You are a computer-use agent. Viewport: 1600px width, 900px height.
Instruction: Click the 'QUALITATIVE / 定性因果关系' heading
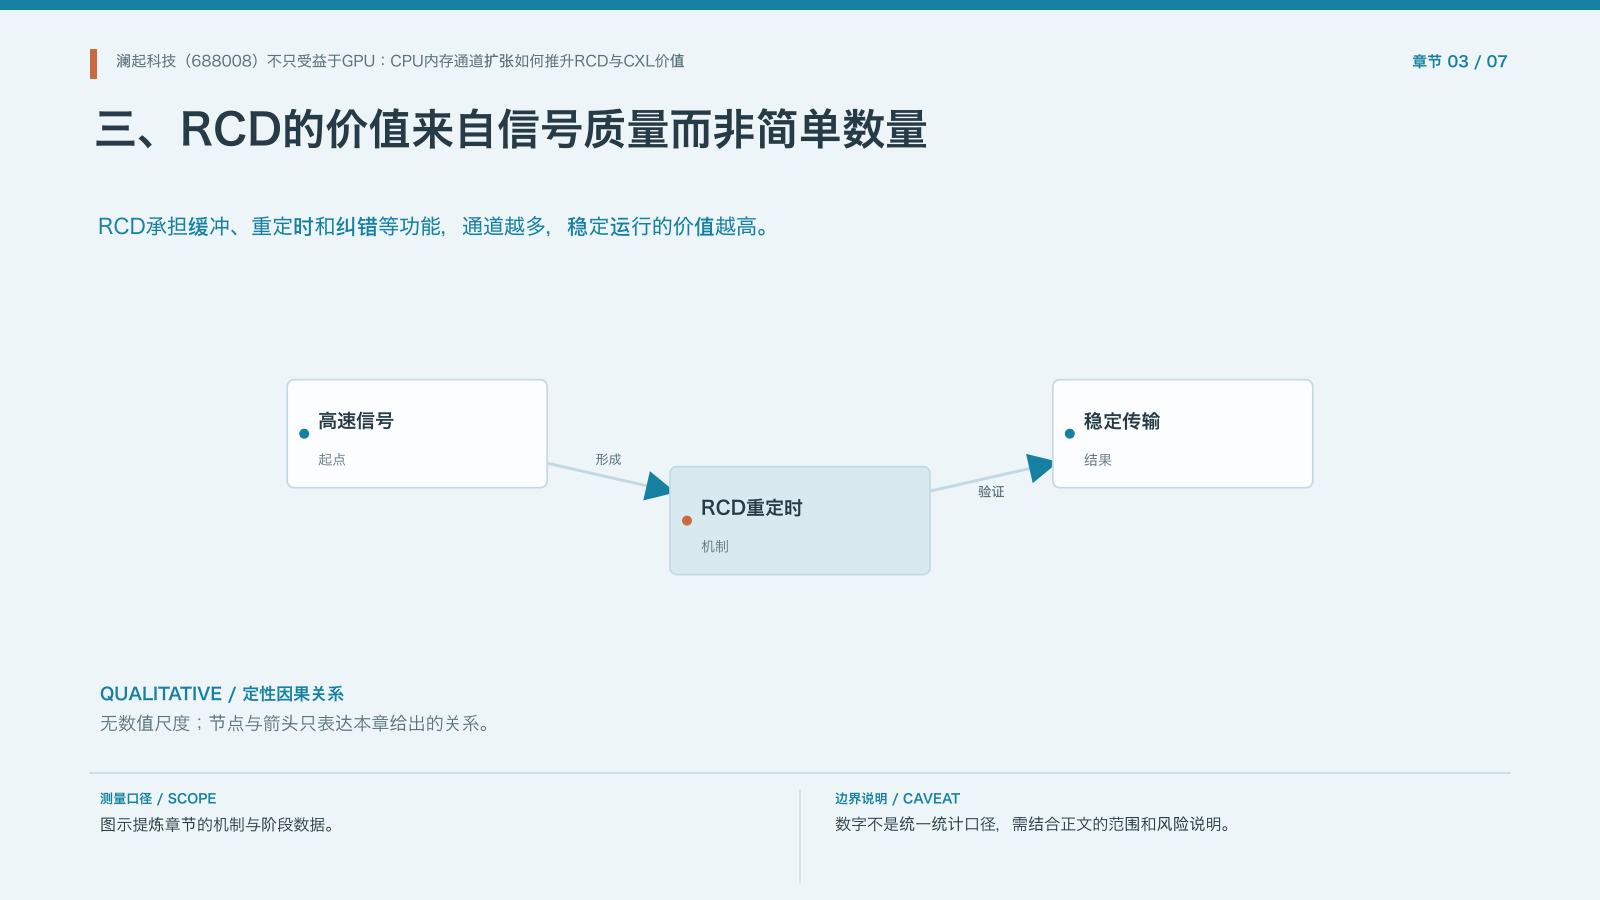click(222, 694)
